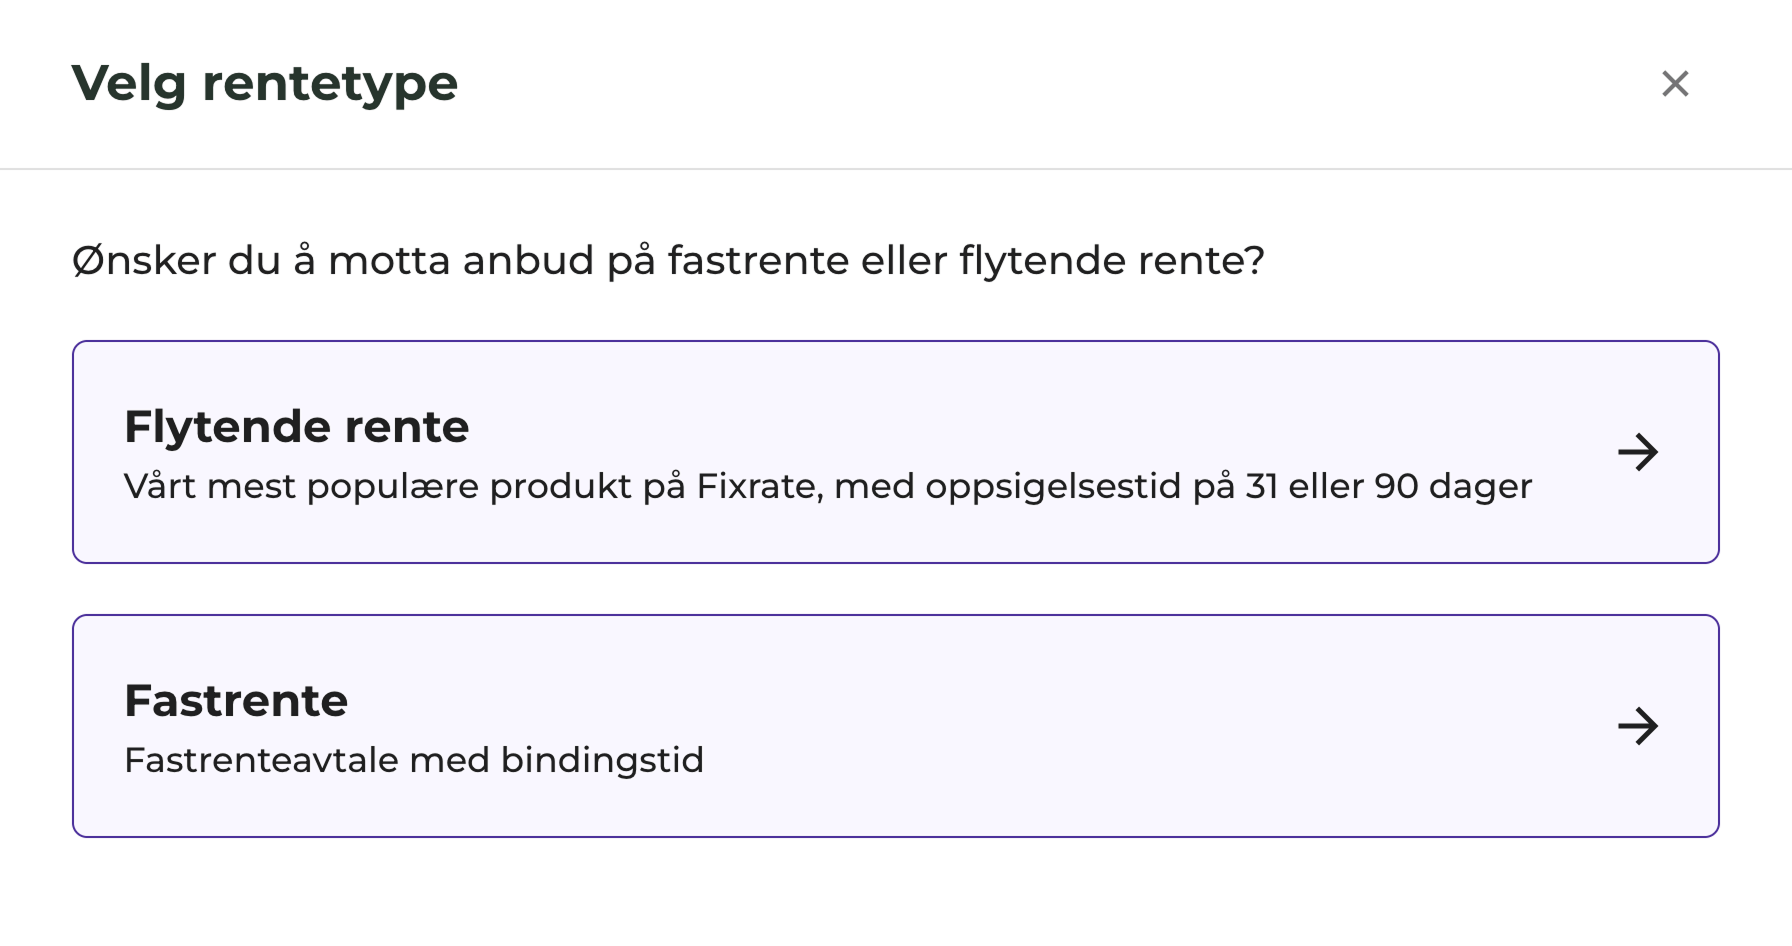Select the right-arrow next to floating rate option
The width and height of the screenshot is (1792, 946).
pos(1638,452)
